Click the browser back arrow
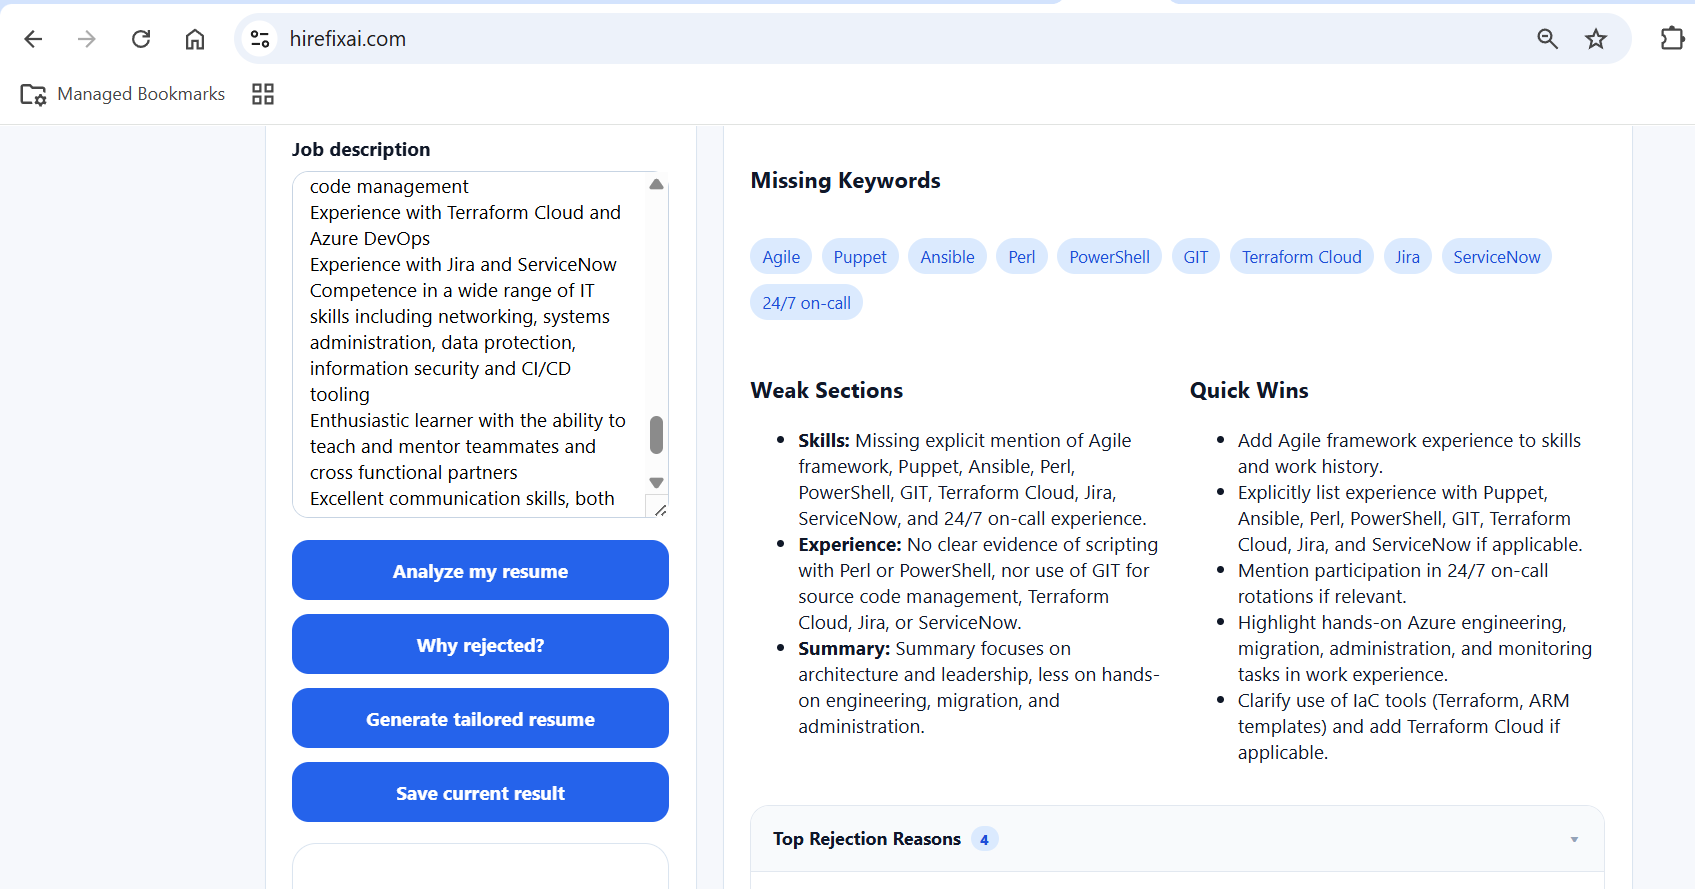Image resolution: width=1695 pixels, height=889 pixels. pos(33,39)
